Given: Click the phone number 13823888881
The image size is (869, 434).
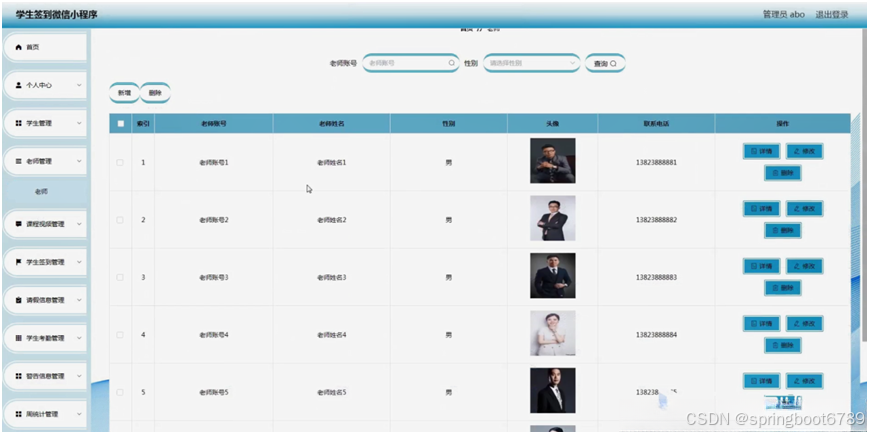Looking at the screenshot, I should pos(656,162).
